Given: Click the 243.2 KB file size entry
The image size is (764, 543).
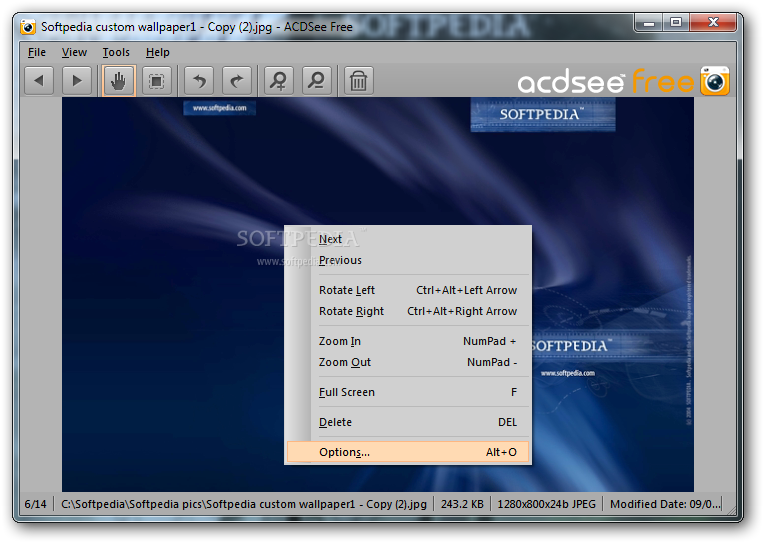Looking at the screenshot, I should tap(462, 504).
